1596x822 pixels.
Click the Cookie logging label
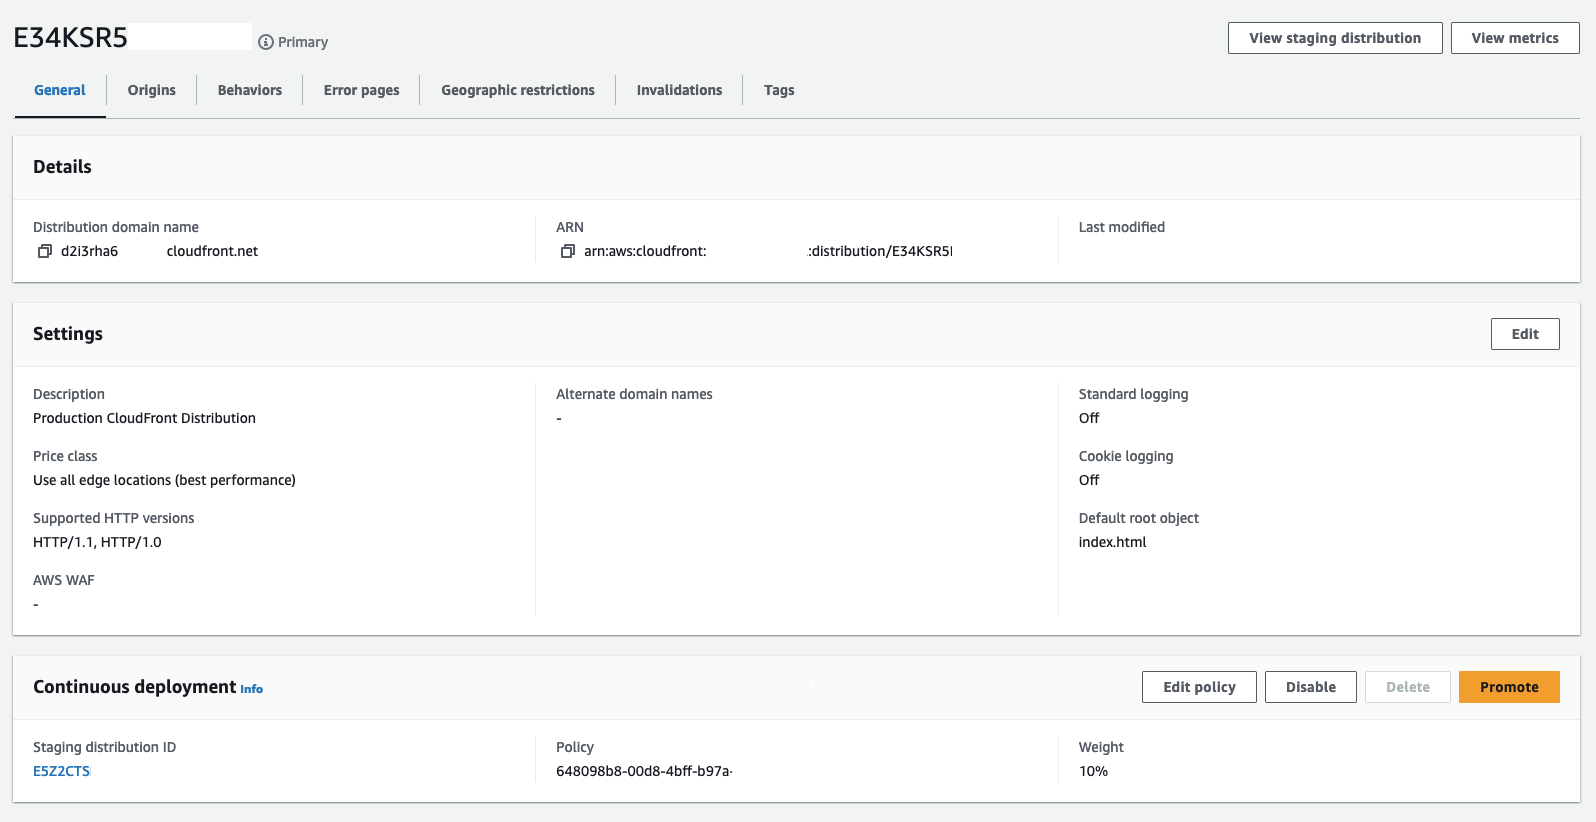tap(1126, 456)
